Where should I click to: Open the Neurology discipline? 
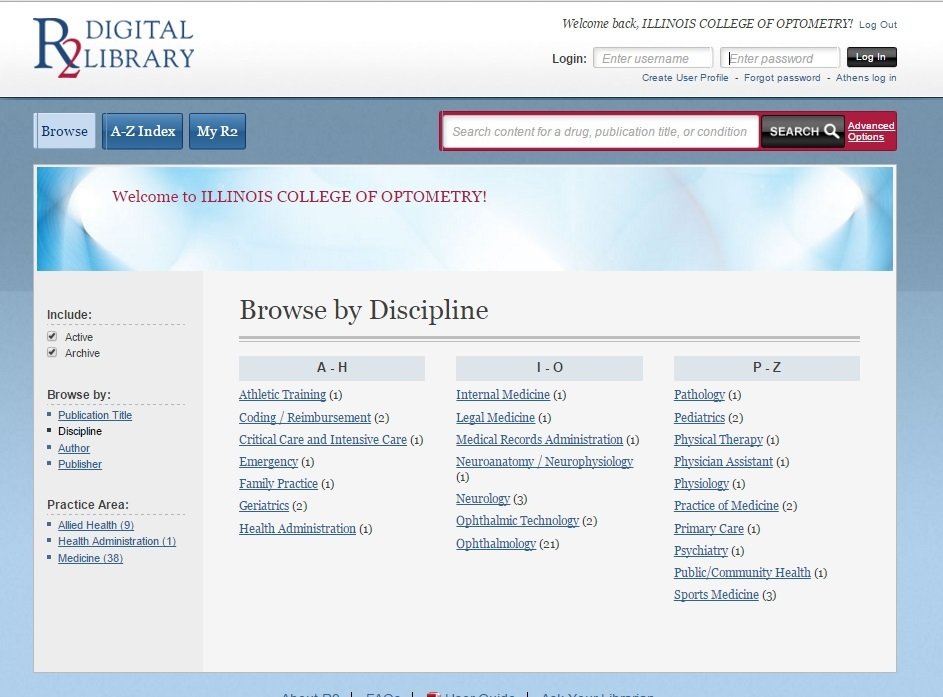click(x=483, y=499)
